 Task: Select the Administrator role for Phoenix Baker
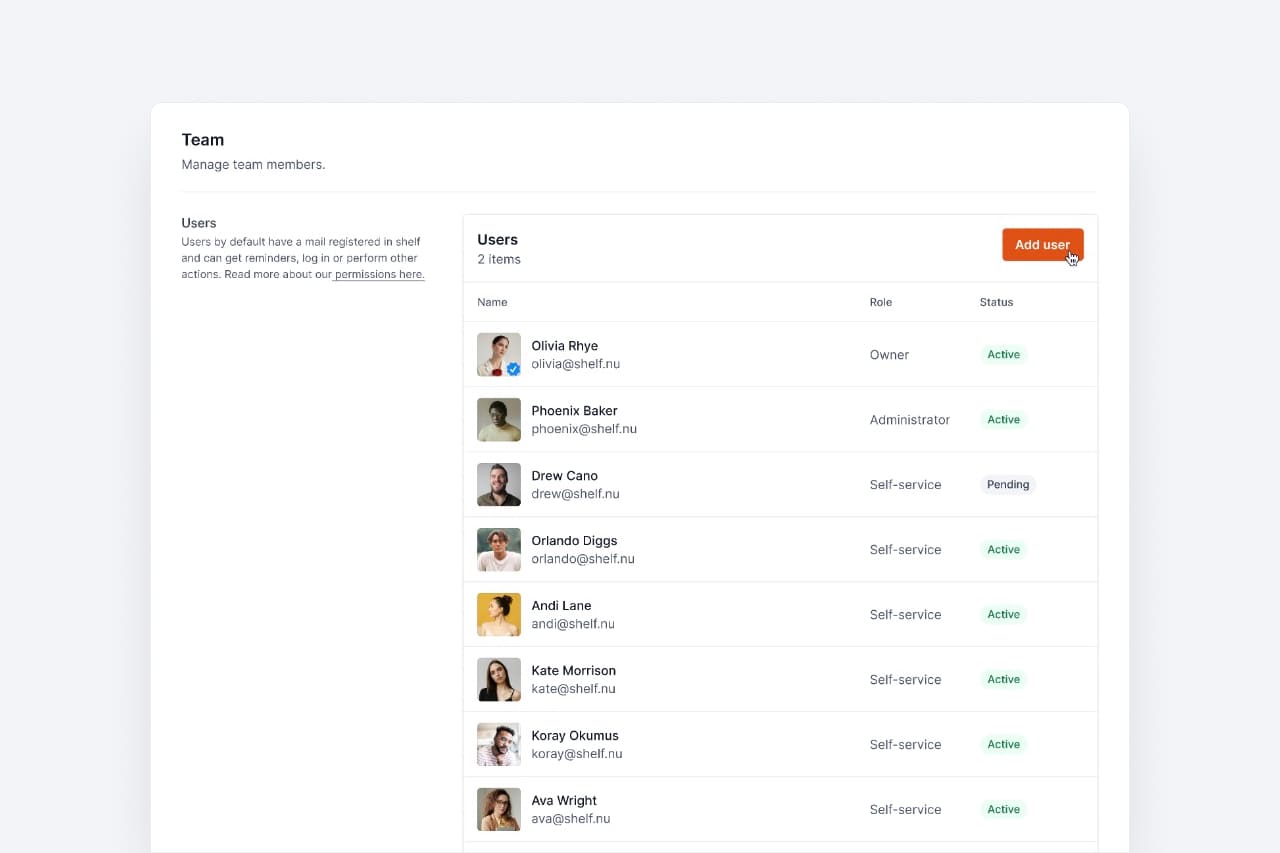pos(909,420)
